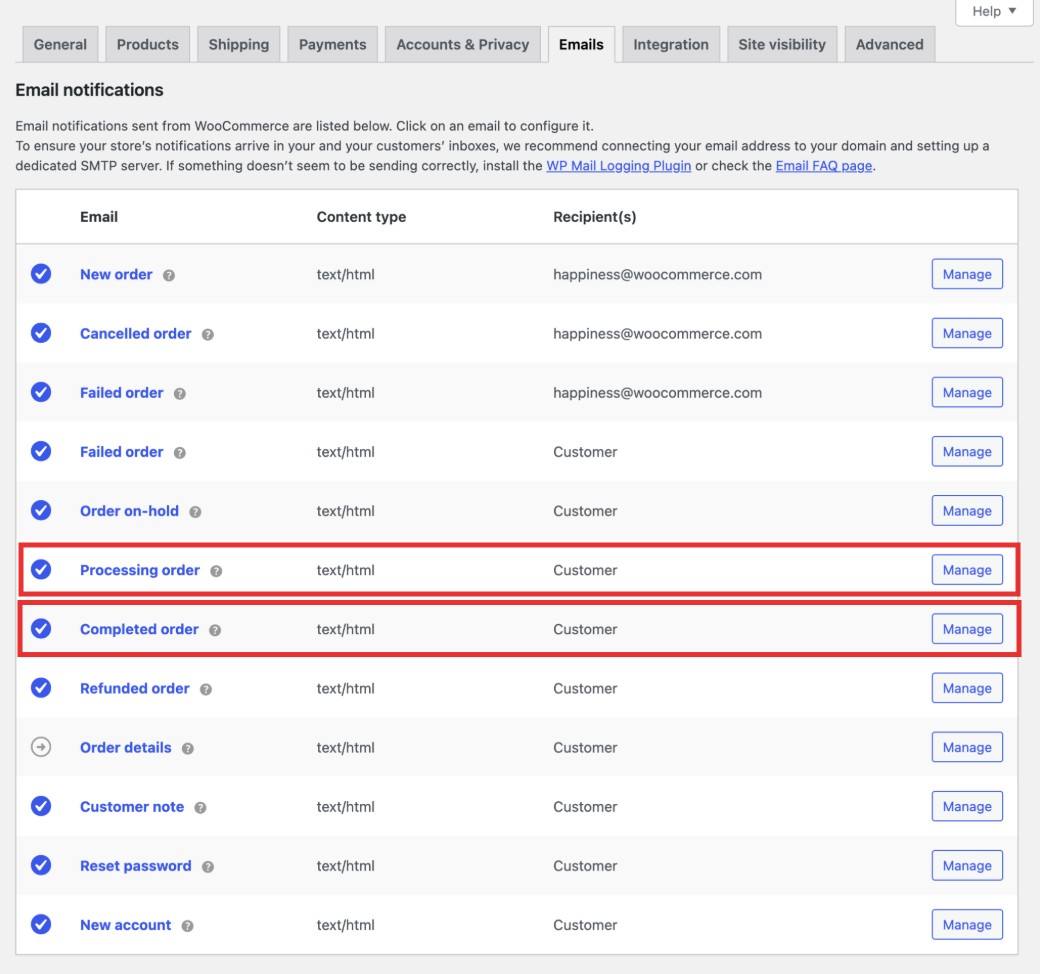Open the Processing order email link
Viewport: 1040px width, 974px height.
tap(140, 570)
